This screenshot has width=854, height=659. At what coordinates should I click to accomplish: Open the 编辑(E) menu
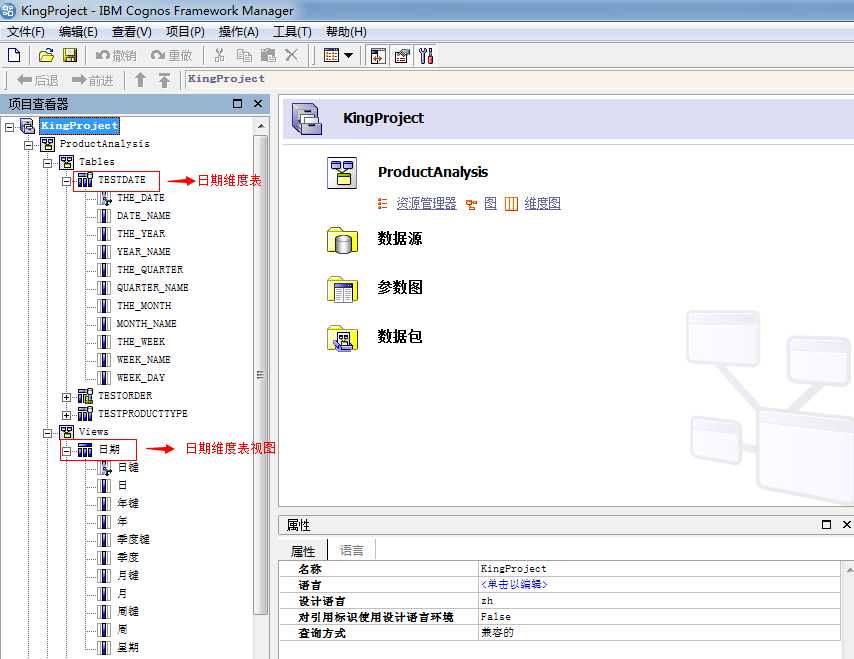pos(78,32)
